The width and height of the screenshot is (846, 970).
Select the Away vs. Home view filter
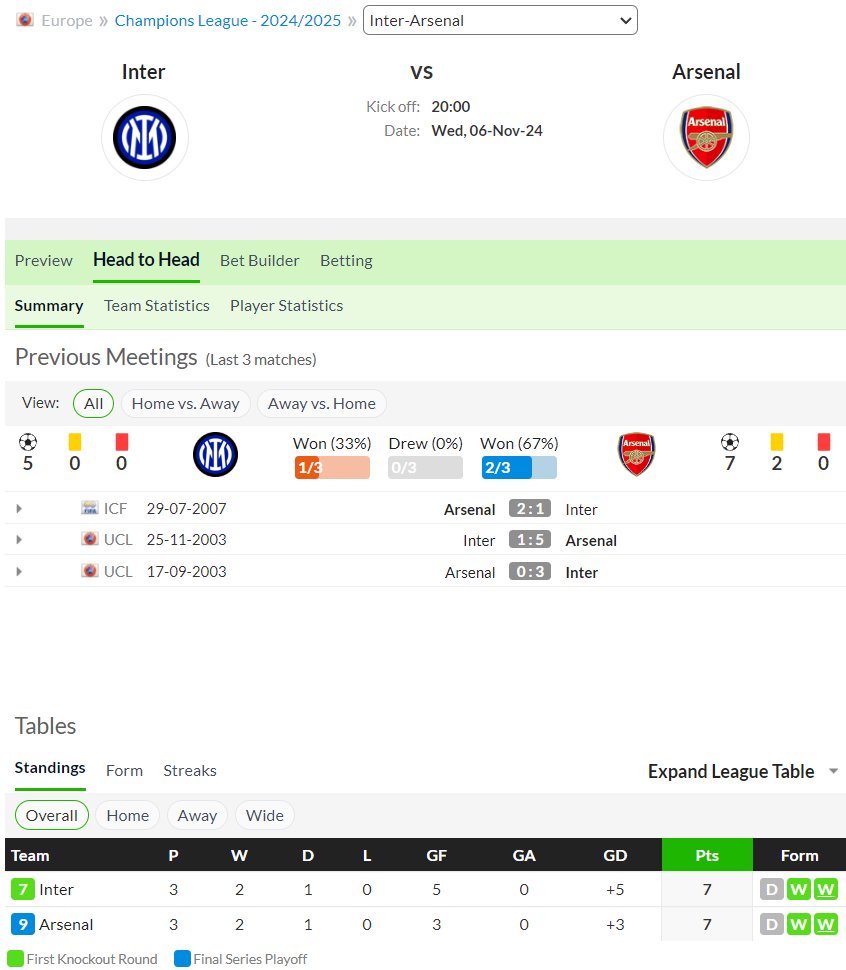[322, 403]
